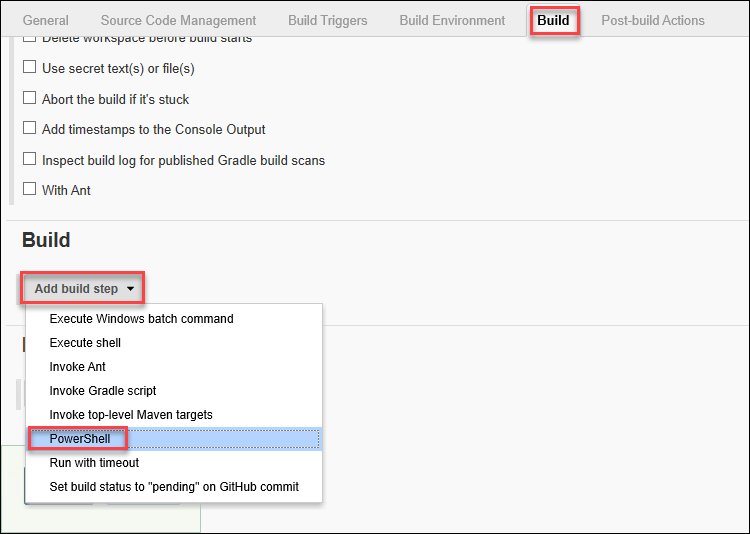The width and height of the screenshot is (750, 534).
Task: Expand the Add build step dropdown
Action: click(x=82, y=289)
